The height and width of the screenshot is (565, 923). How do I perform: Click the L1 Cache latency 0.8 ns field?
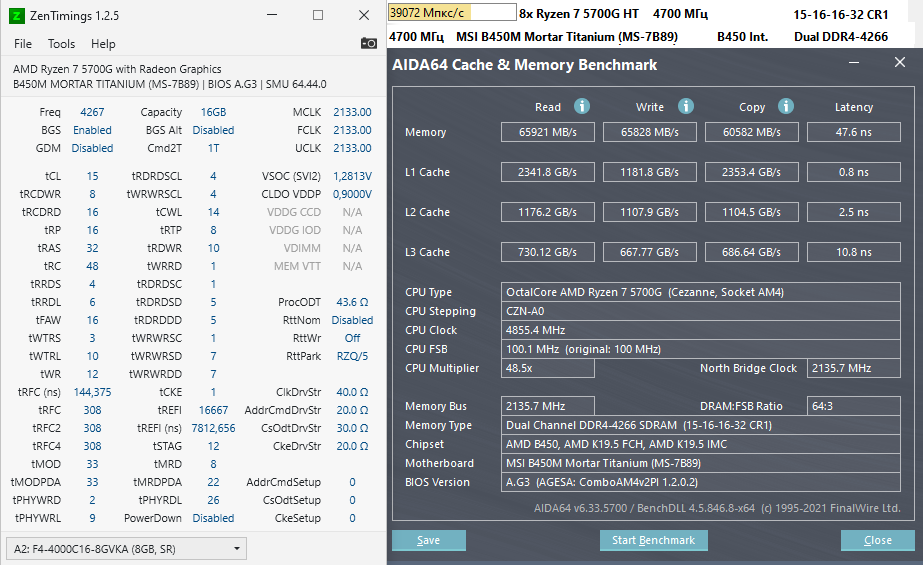[x=854, y=172]
